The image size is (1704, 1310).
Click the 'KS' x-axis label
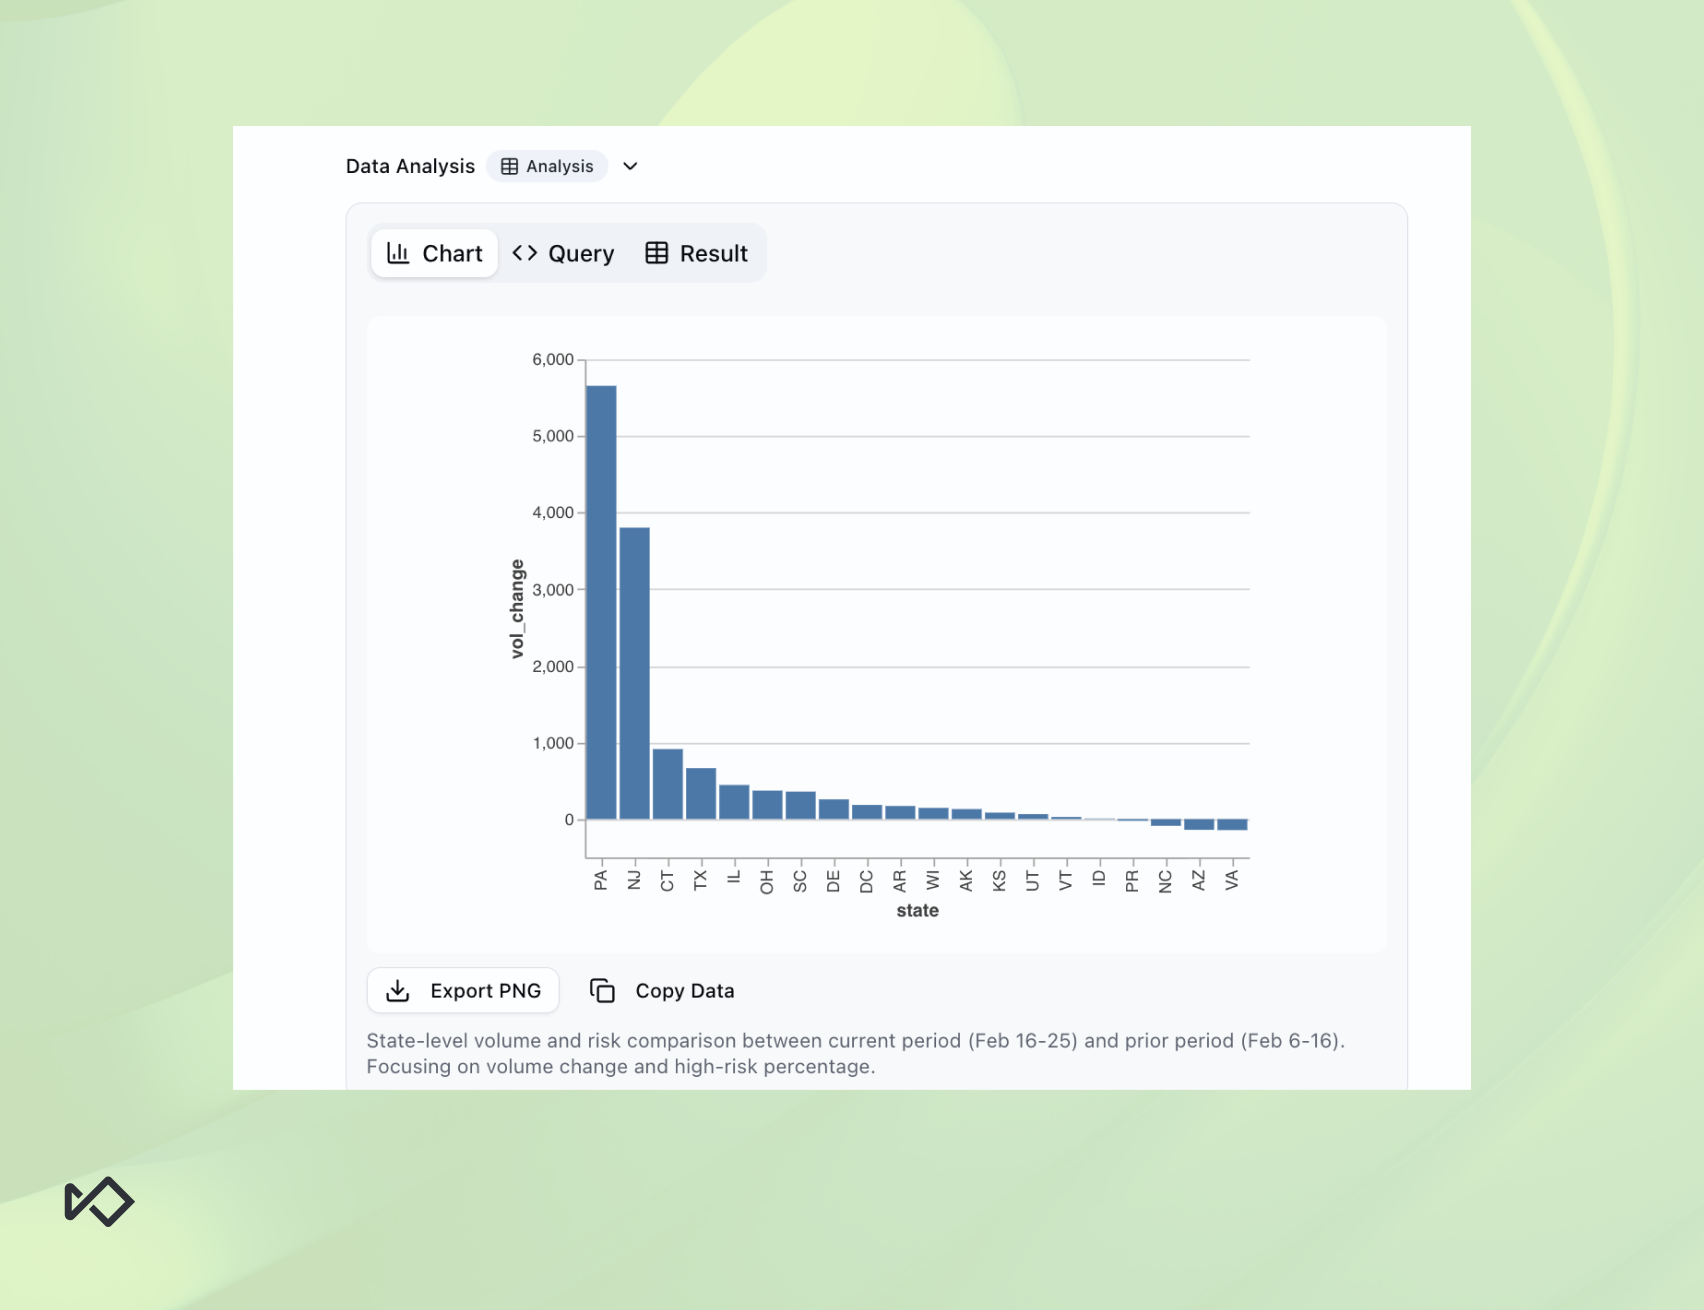999,881
